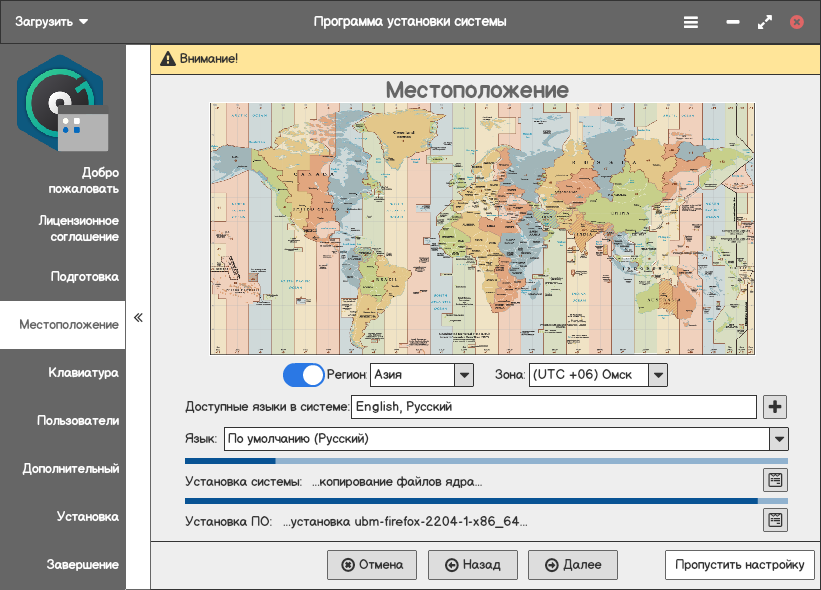Go to Клавиатура step in sidebar
Image resolution: width=821 pixels, height=590 pixels.
point(83,373)
